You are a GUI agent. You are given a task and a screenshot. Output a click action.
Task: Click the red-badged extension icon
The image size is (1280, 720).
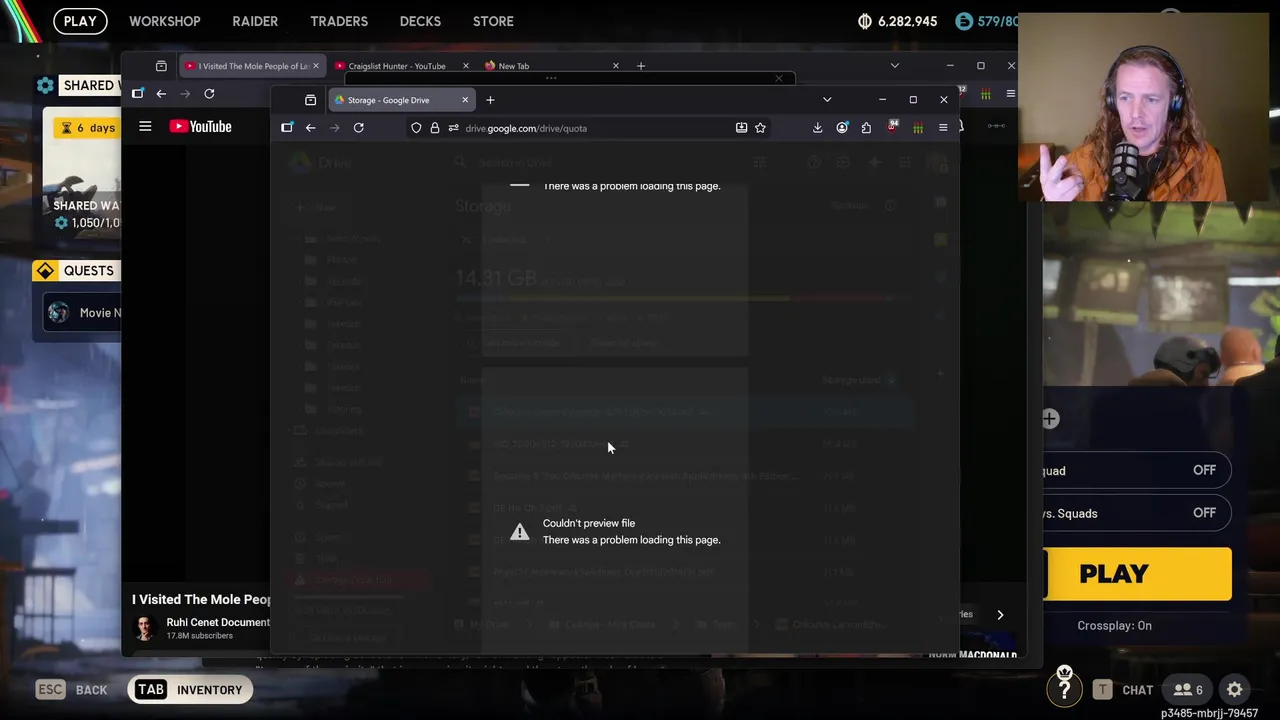[892, 127]
